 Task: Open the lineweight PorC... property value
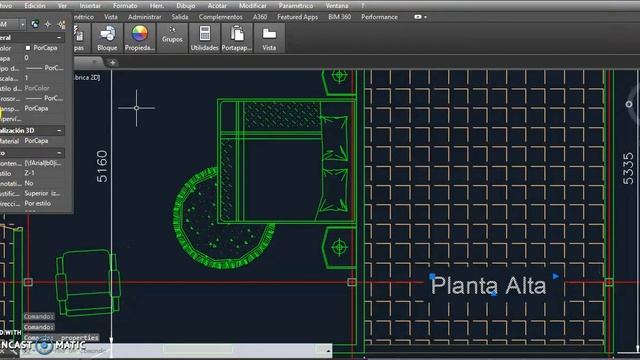44,98
